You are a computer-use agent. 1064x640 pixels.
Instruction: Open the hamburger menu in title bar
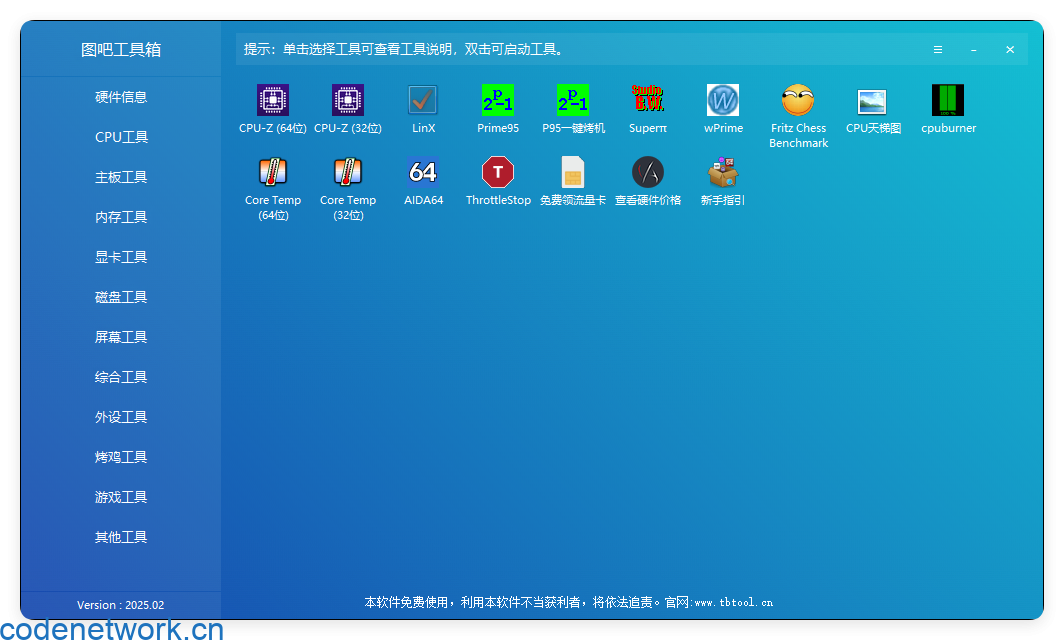[938, 50]
